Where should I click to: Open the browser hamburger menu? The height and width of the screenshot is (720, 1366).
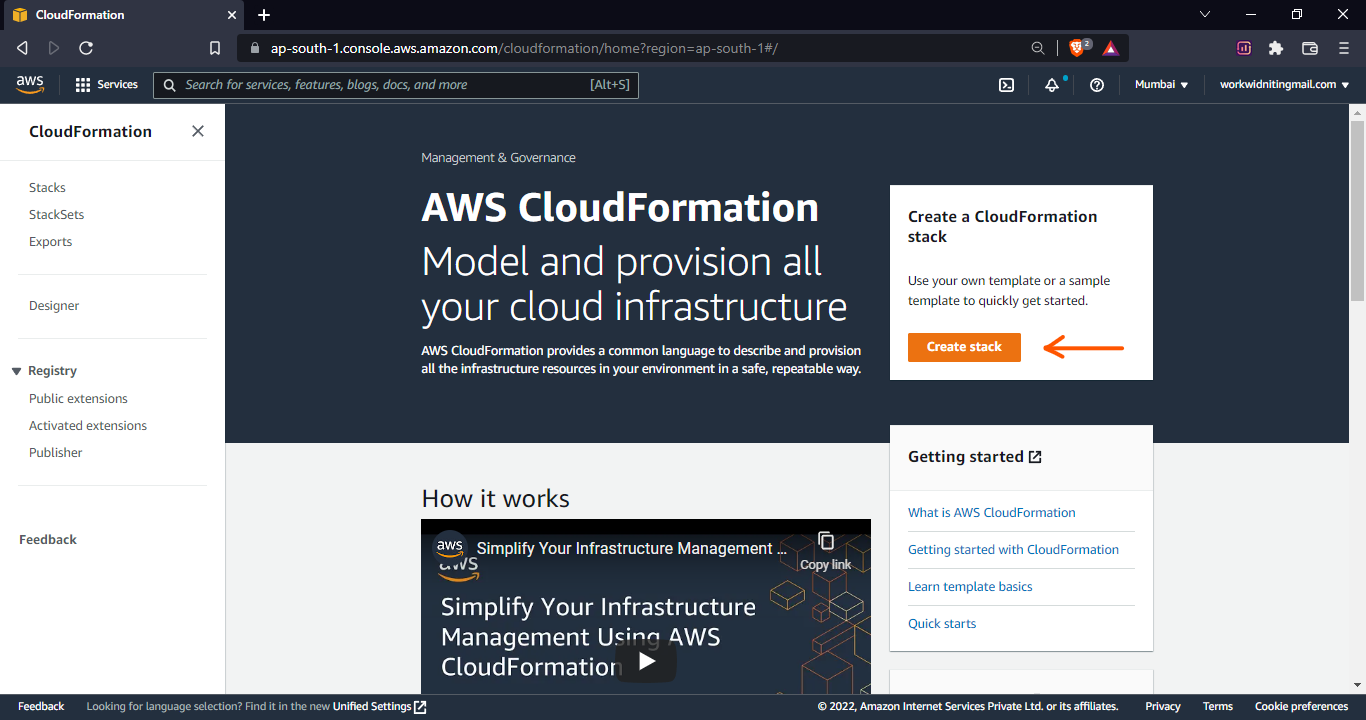1344,48
